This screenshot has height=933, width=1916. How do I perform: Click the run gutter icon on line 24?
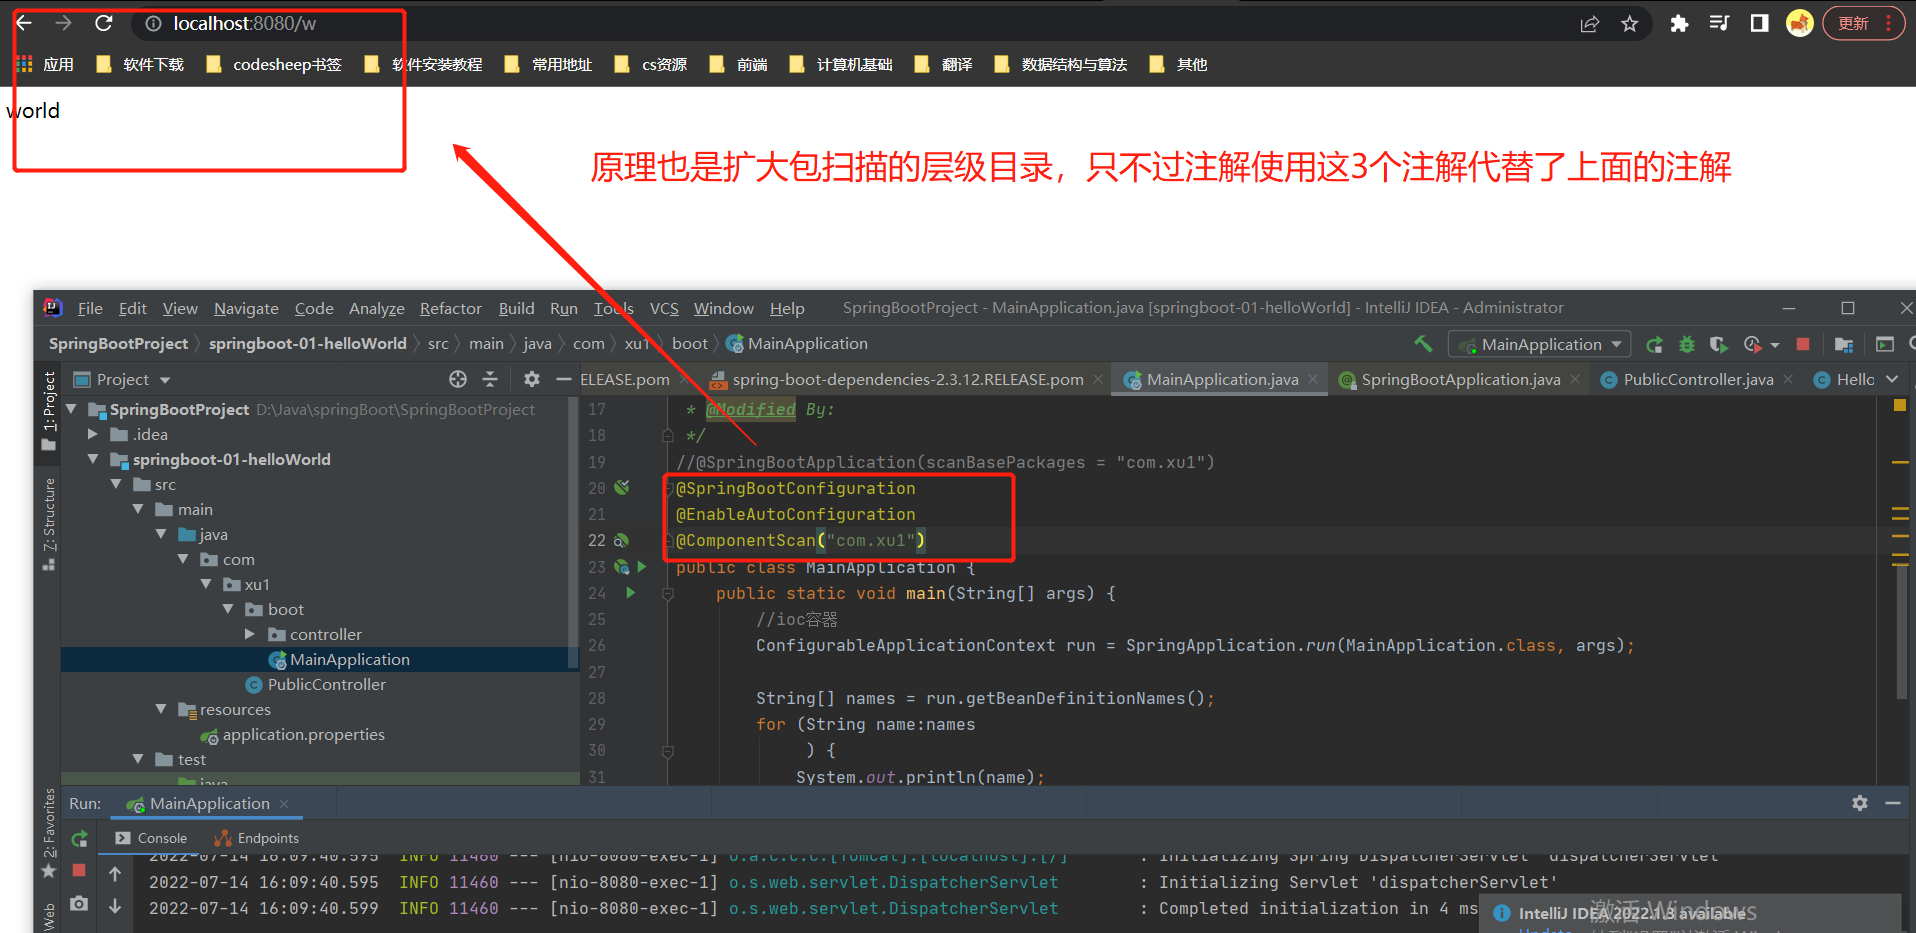coord(631,593)
